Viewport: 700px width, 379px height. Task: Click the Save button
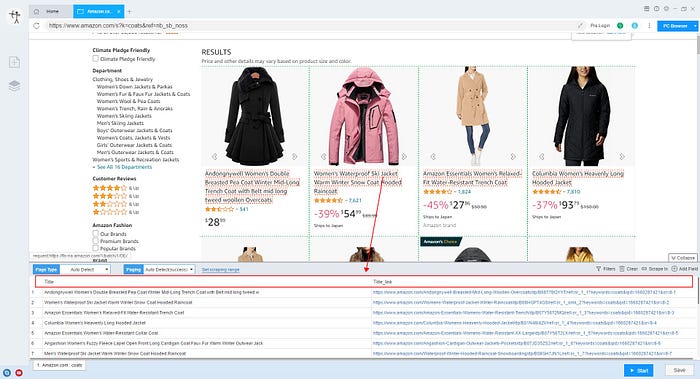pyautogui.click(x=679, y=370)
